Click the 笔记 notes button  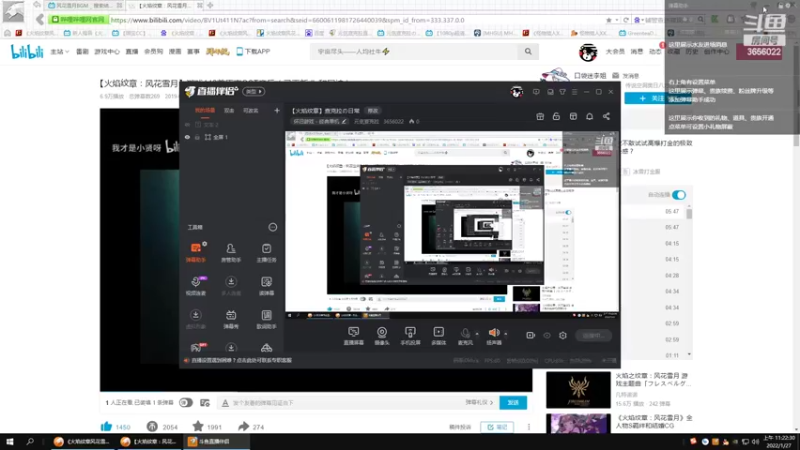point(497,427)
